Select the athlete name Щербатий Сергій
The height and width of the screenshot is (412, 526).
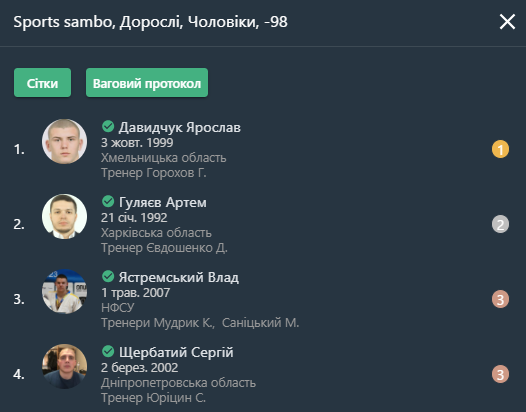(x=176, y=352)
